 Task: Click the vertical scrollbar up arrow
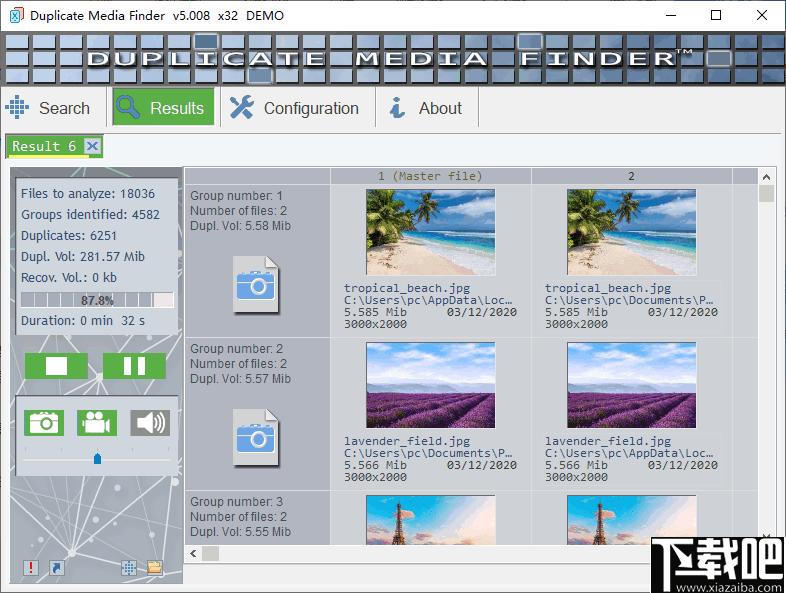tap(766, 177)
